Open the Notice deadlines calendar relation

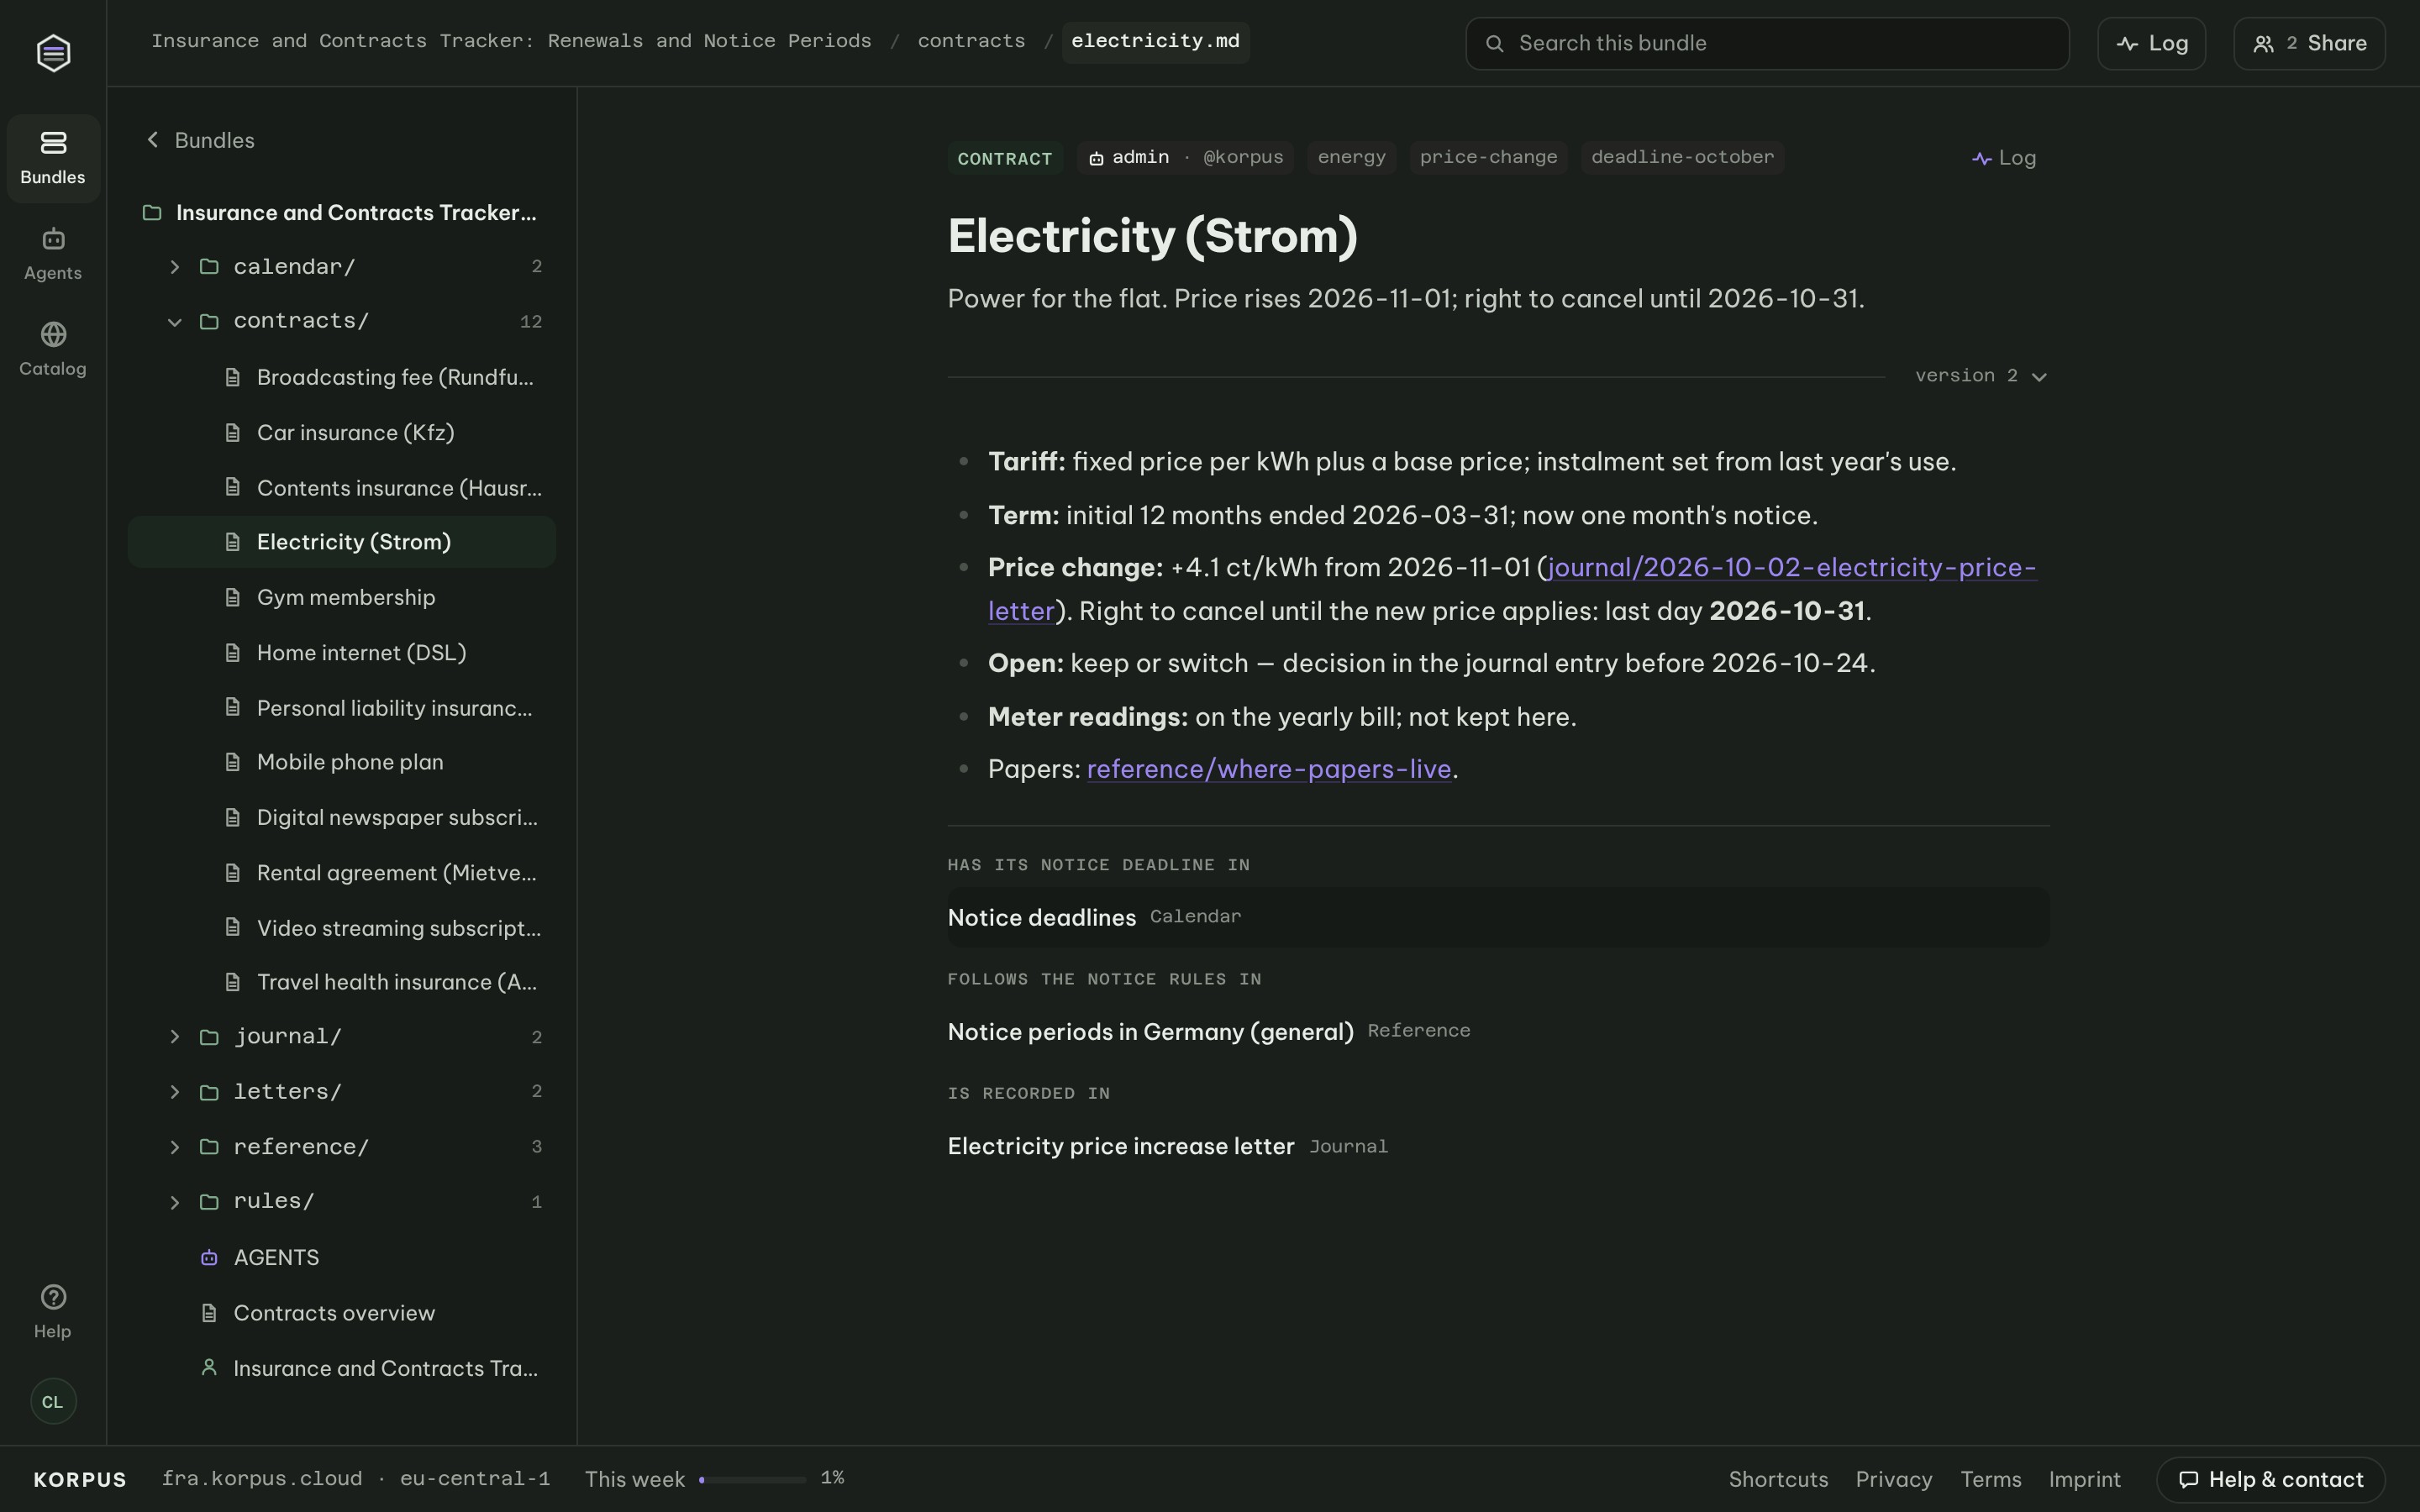point(1498,917)
